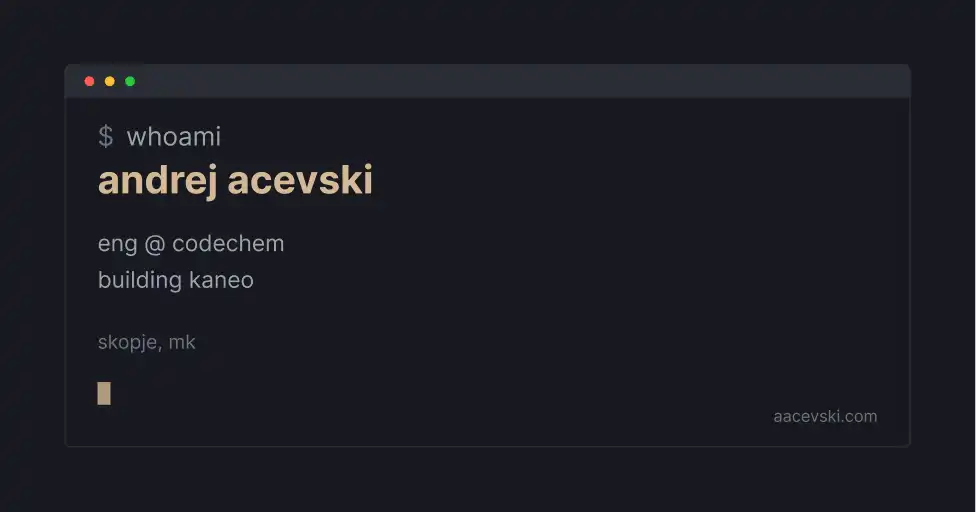Screen dimensions: 976x512
Task: Click the mk country code
Action: click(182, 343)
